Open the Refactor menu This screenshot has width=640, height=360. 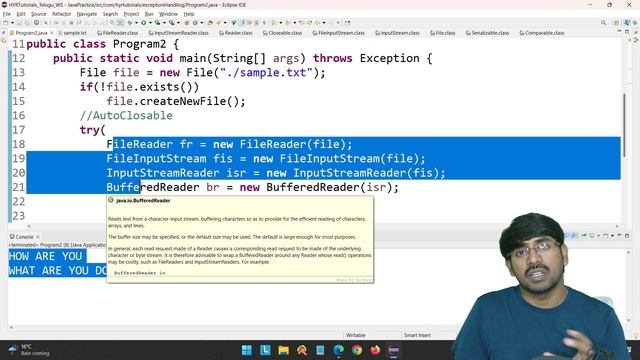point(61,14)
